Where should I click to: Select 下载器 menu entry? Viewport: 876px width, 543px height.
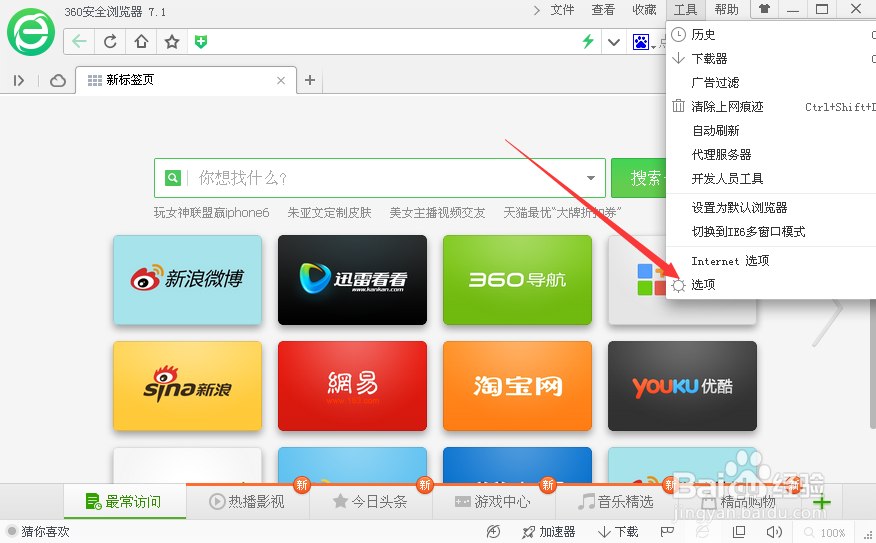click(771, 59)
